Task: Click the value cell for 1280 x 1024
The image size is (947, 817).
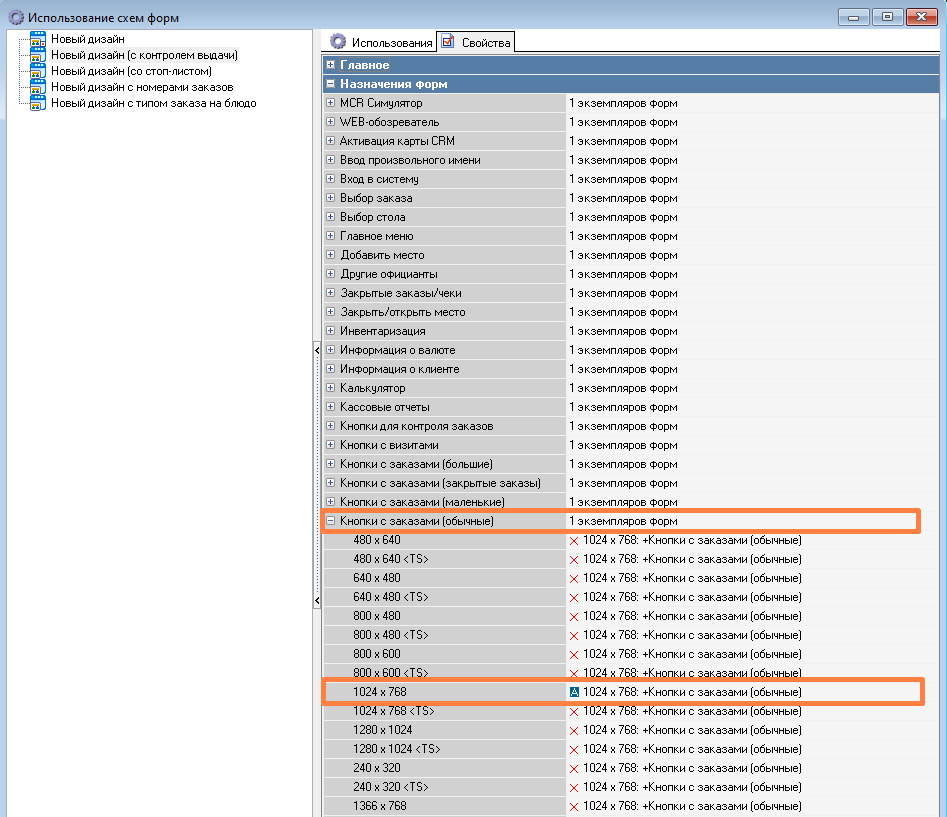Action: [x=691, y=730]
